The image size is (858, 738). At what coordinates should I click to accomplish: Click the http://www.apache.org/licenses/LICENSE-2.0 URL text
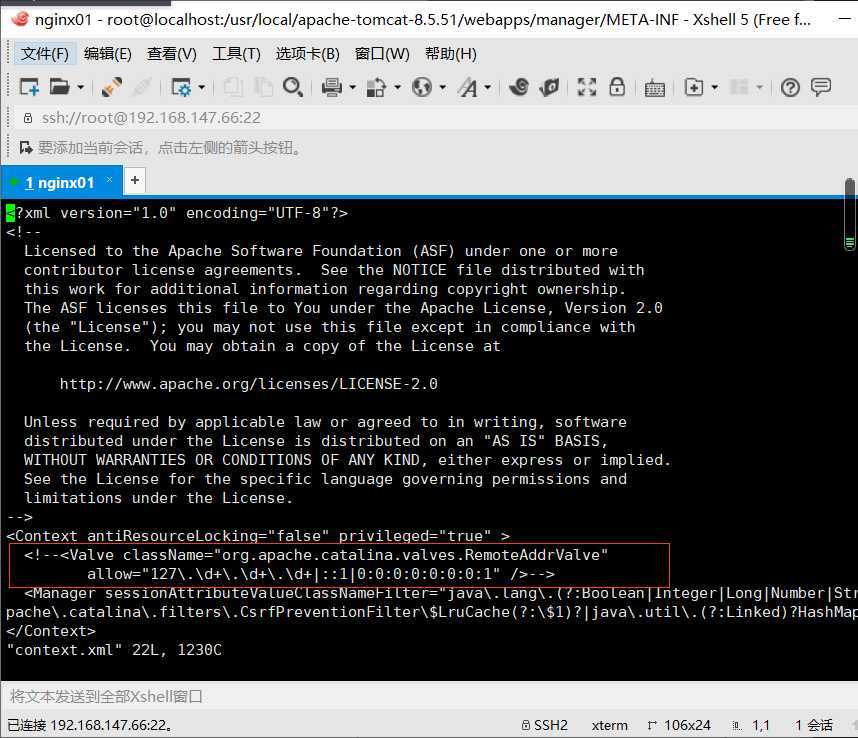pyautogui.click(x=248, y=383)
